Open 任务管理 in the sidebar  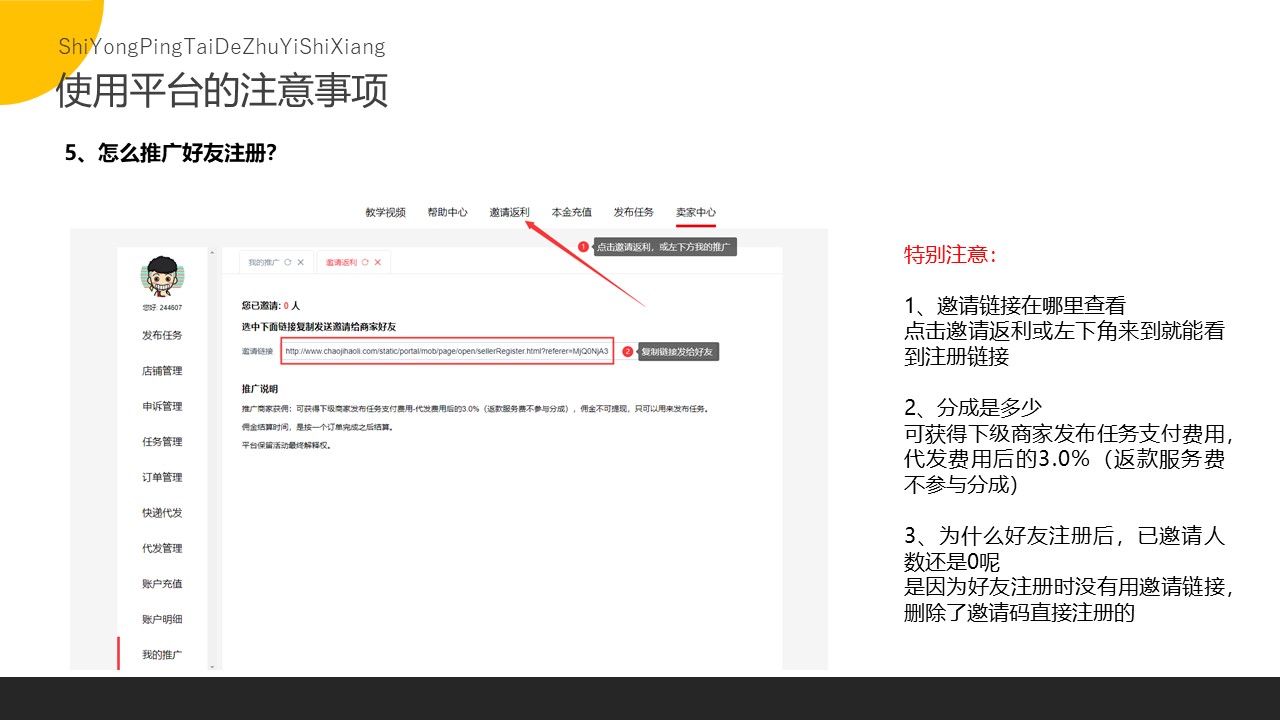pos(162,442)
